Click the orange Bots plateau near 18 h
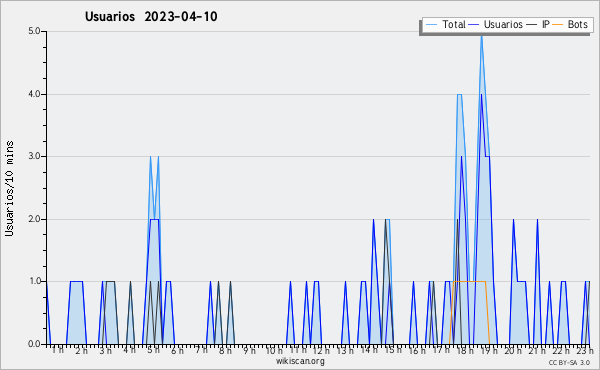 469,282
